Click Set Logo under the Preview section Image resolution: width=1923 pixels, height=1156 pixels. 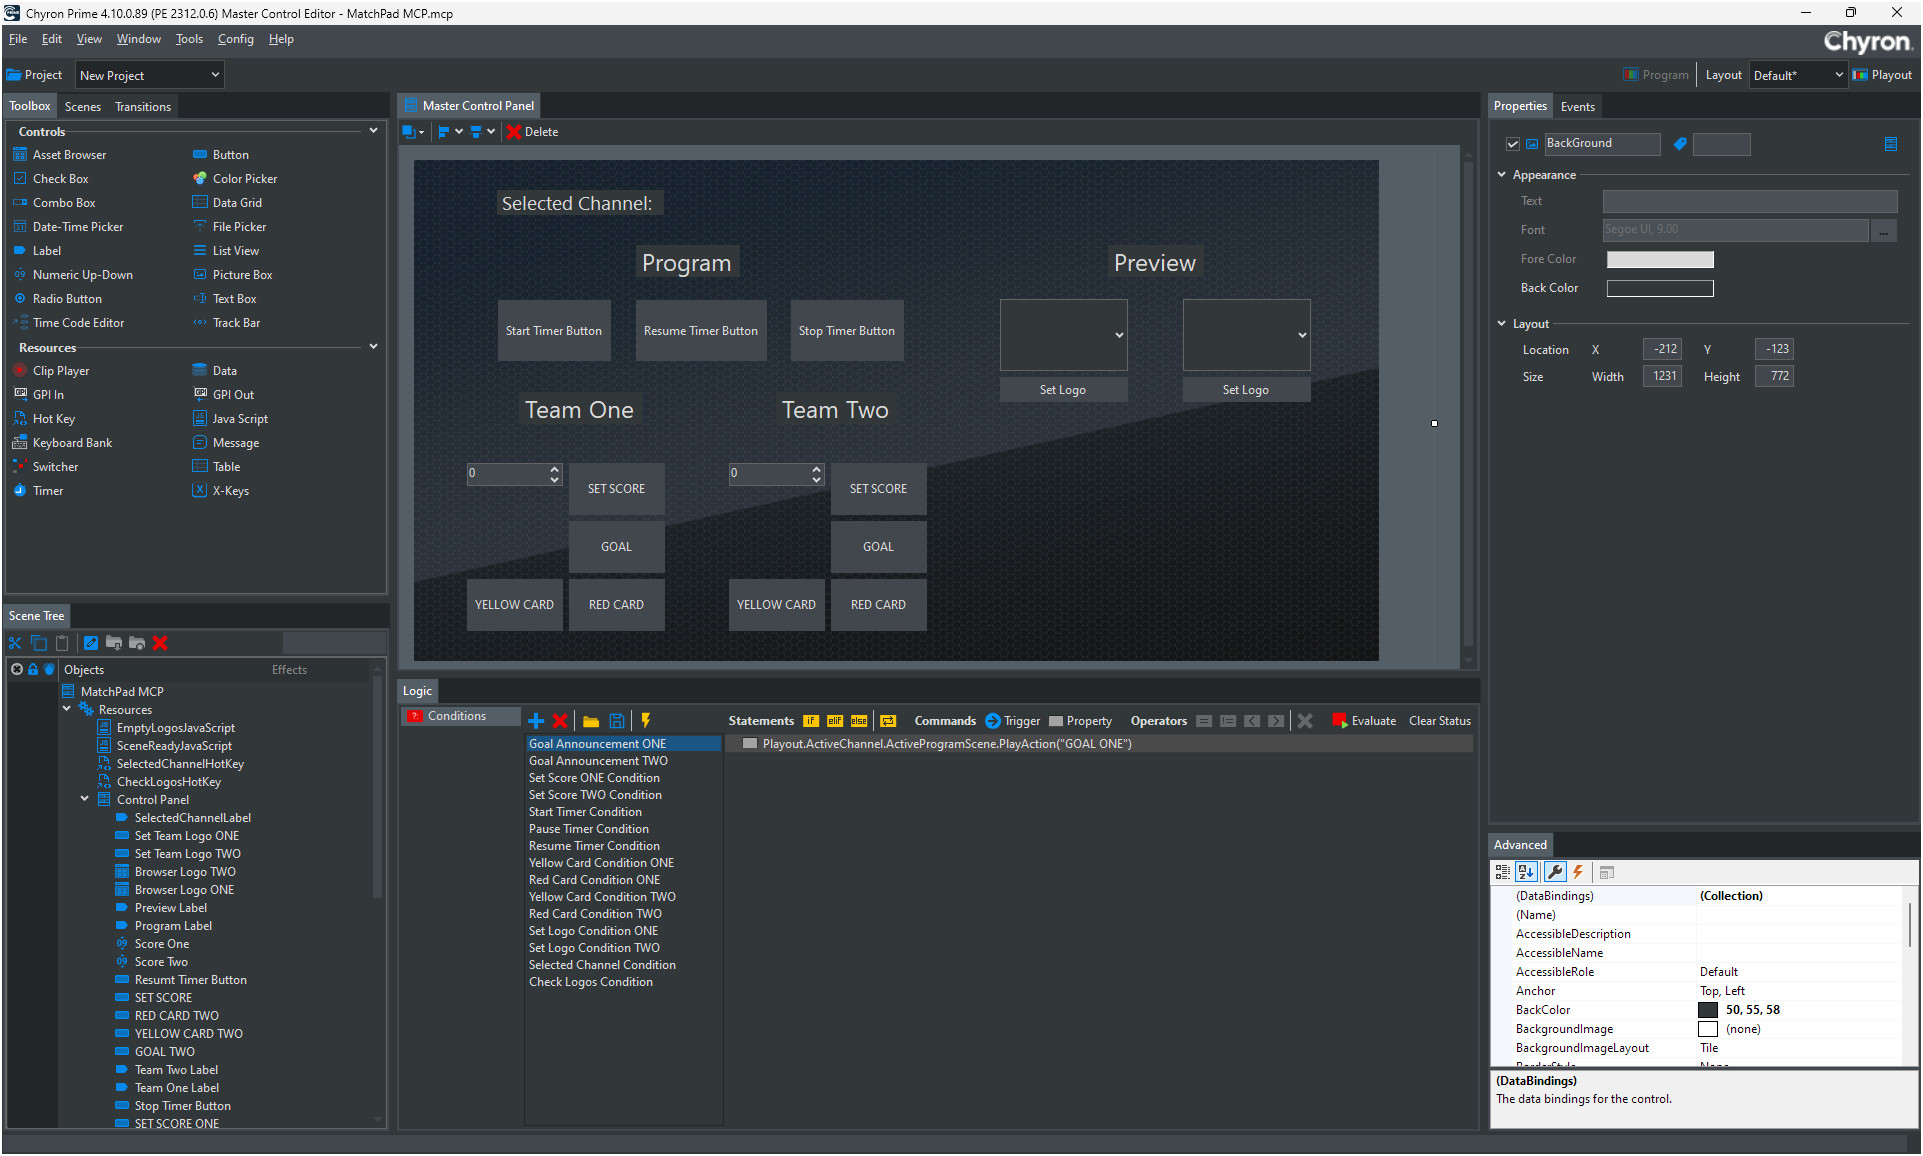(x=1246, y=389)
